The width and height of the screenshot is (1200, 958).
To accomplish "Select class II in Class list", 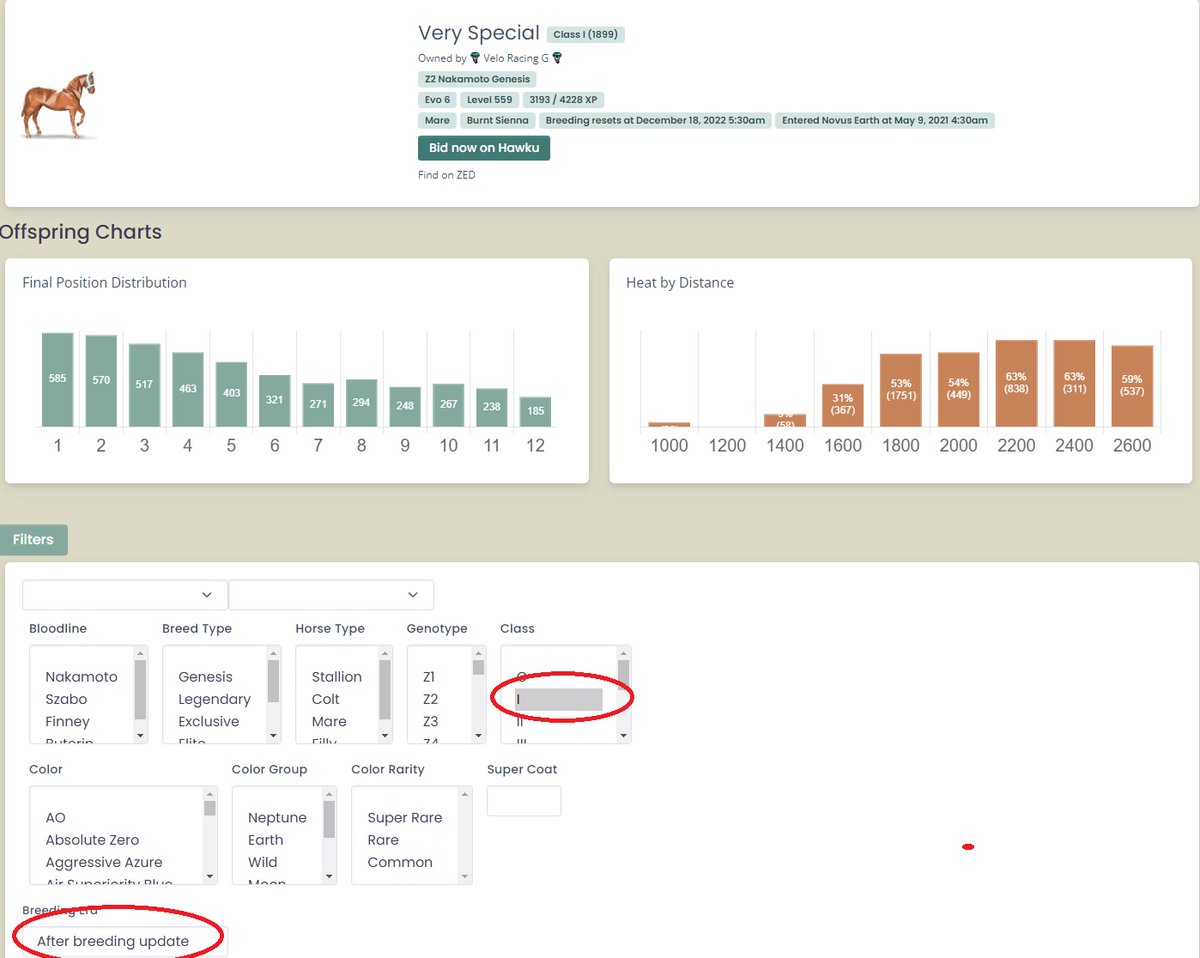I will coord(520,721).
